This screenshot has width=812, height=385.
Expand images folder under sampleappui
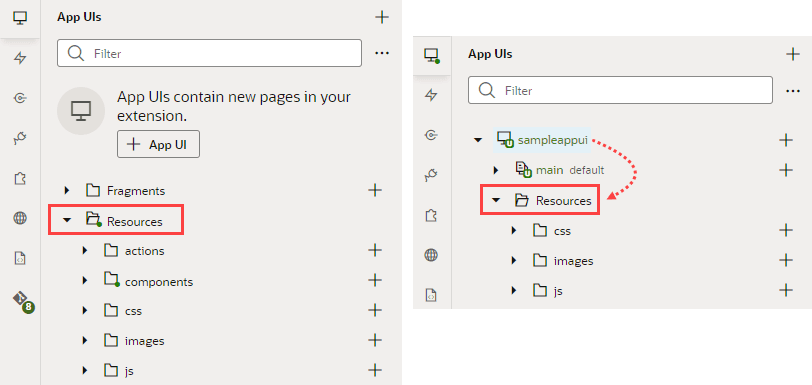tap(514, 260)
